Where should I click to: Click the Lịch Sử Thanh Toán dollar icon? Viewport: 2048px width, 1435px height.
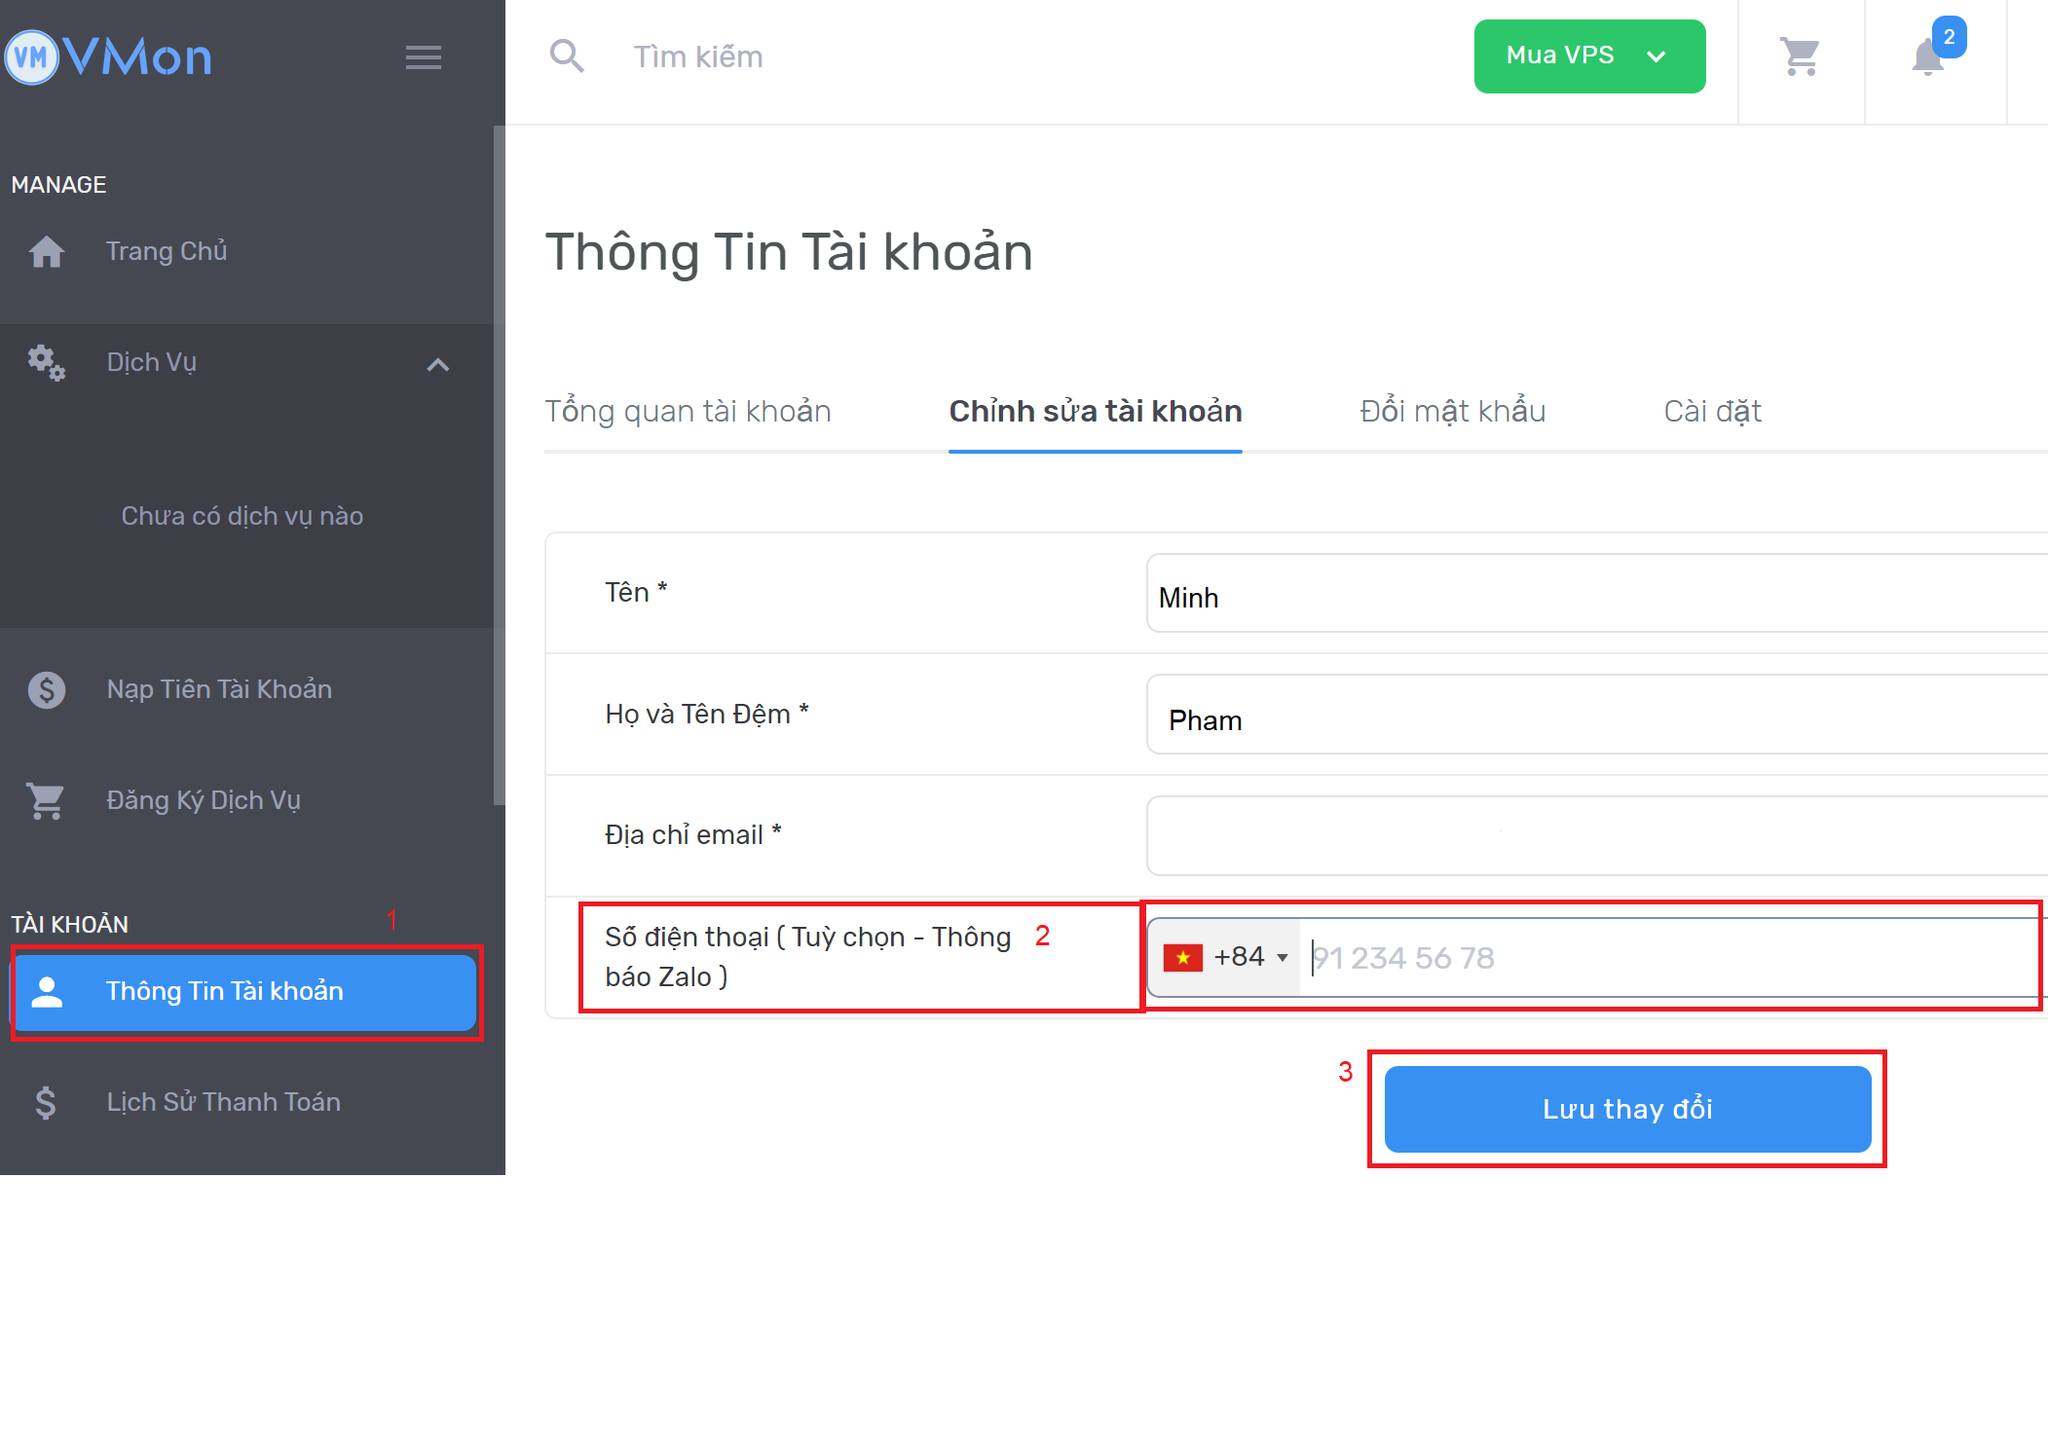click(x=46, y=1102)
